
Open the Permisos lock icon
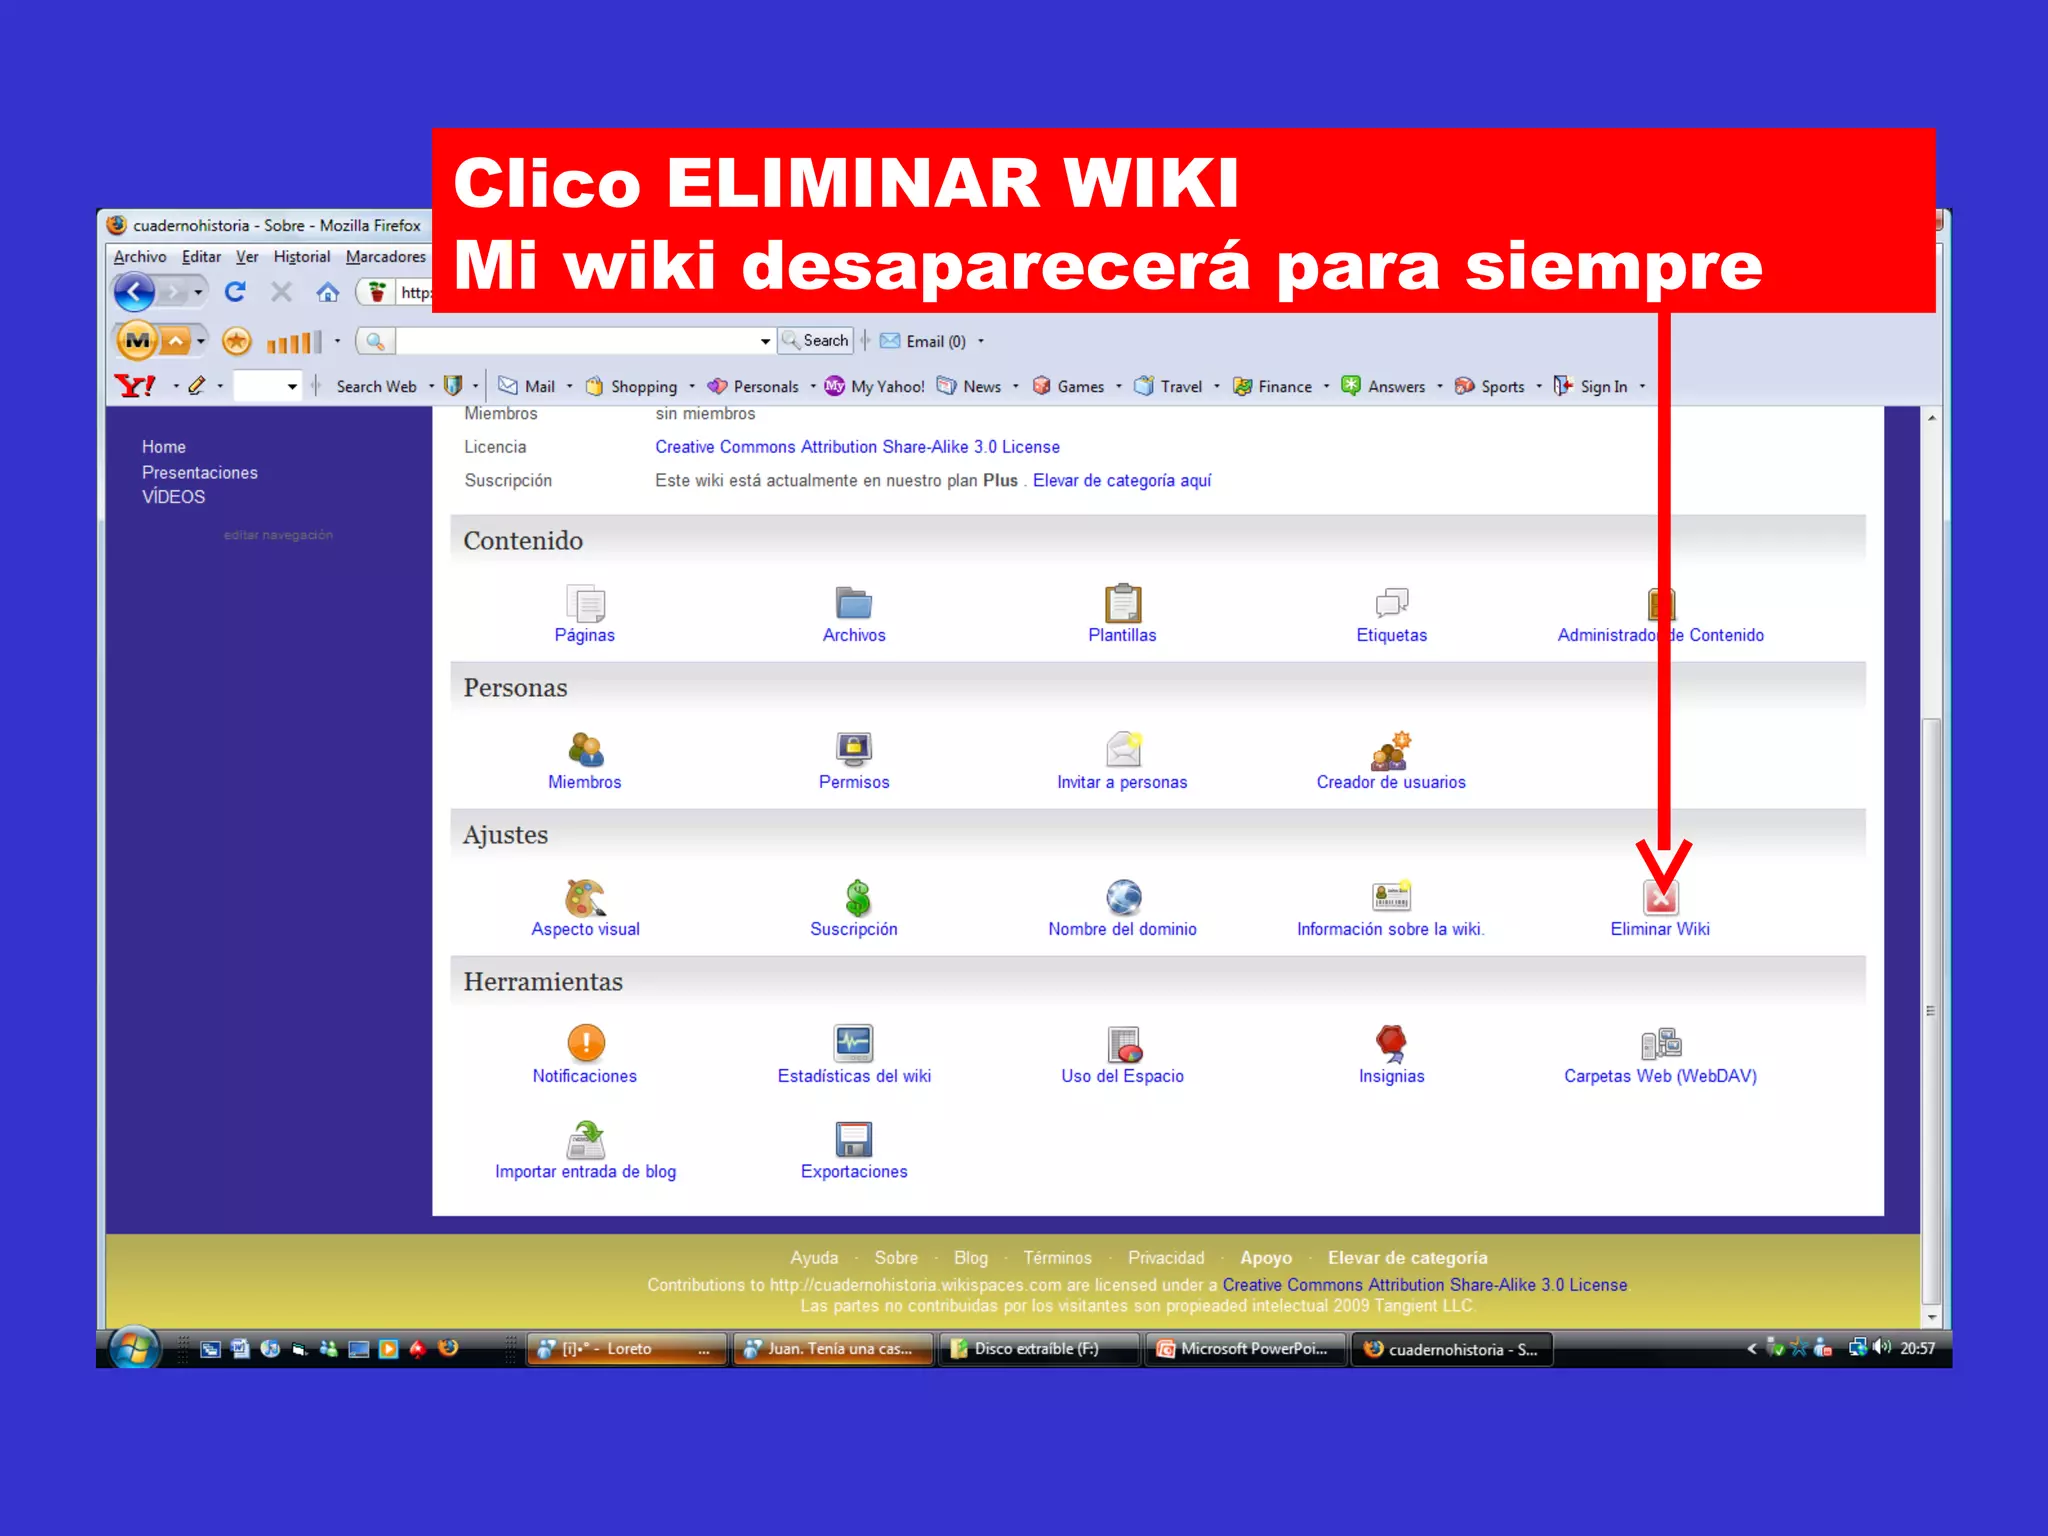pos(853,749)
